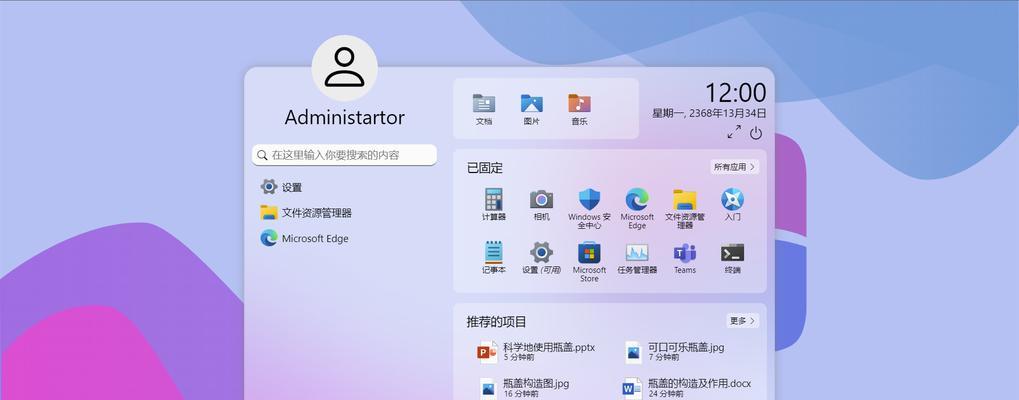Click the expand fullscreen arrows icon
Viewport: 1019px width, 400px height.
click(734, 132)
